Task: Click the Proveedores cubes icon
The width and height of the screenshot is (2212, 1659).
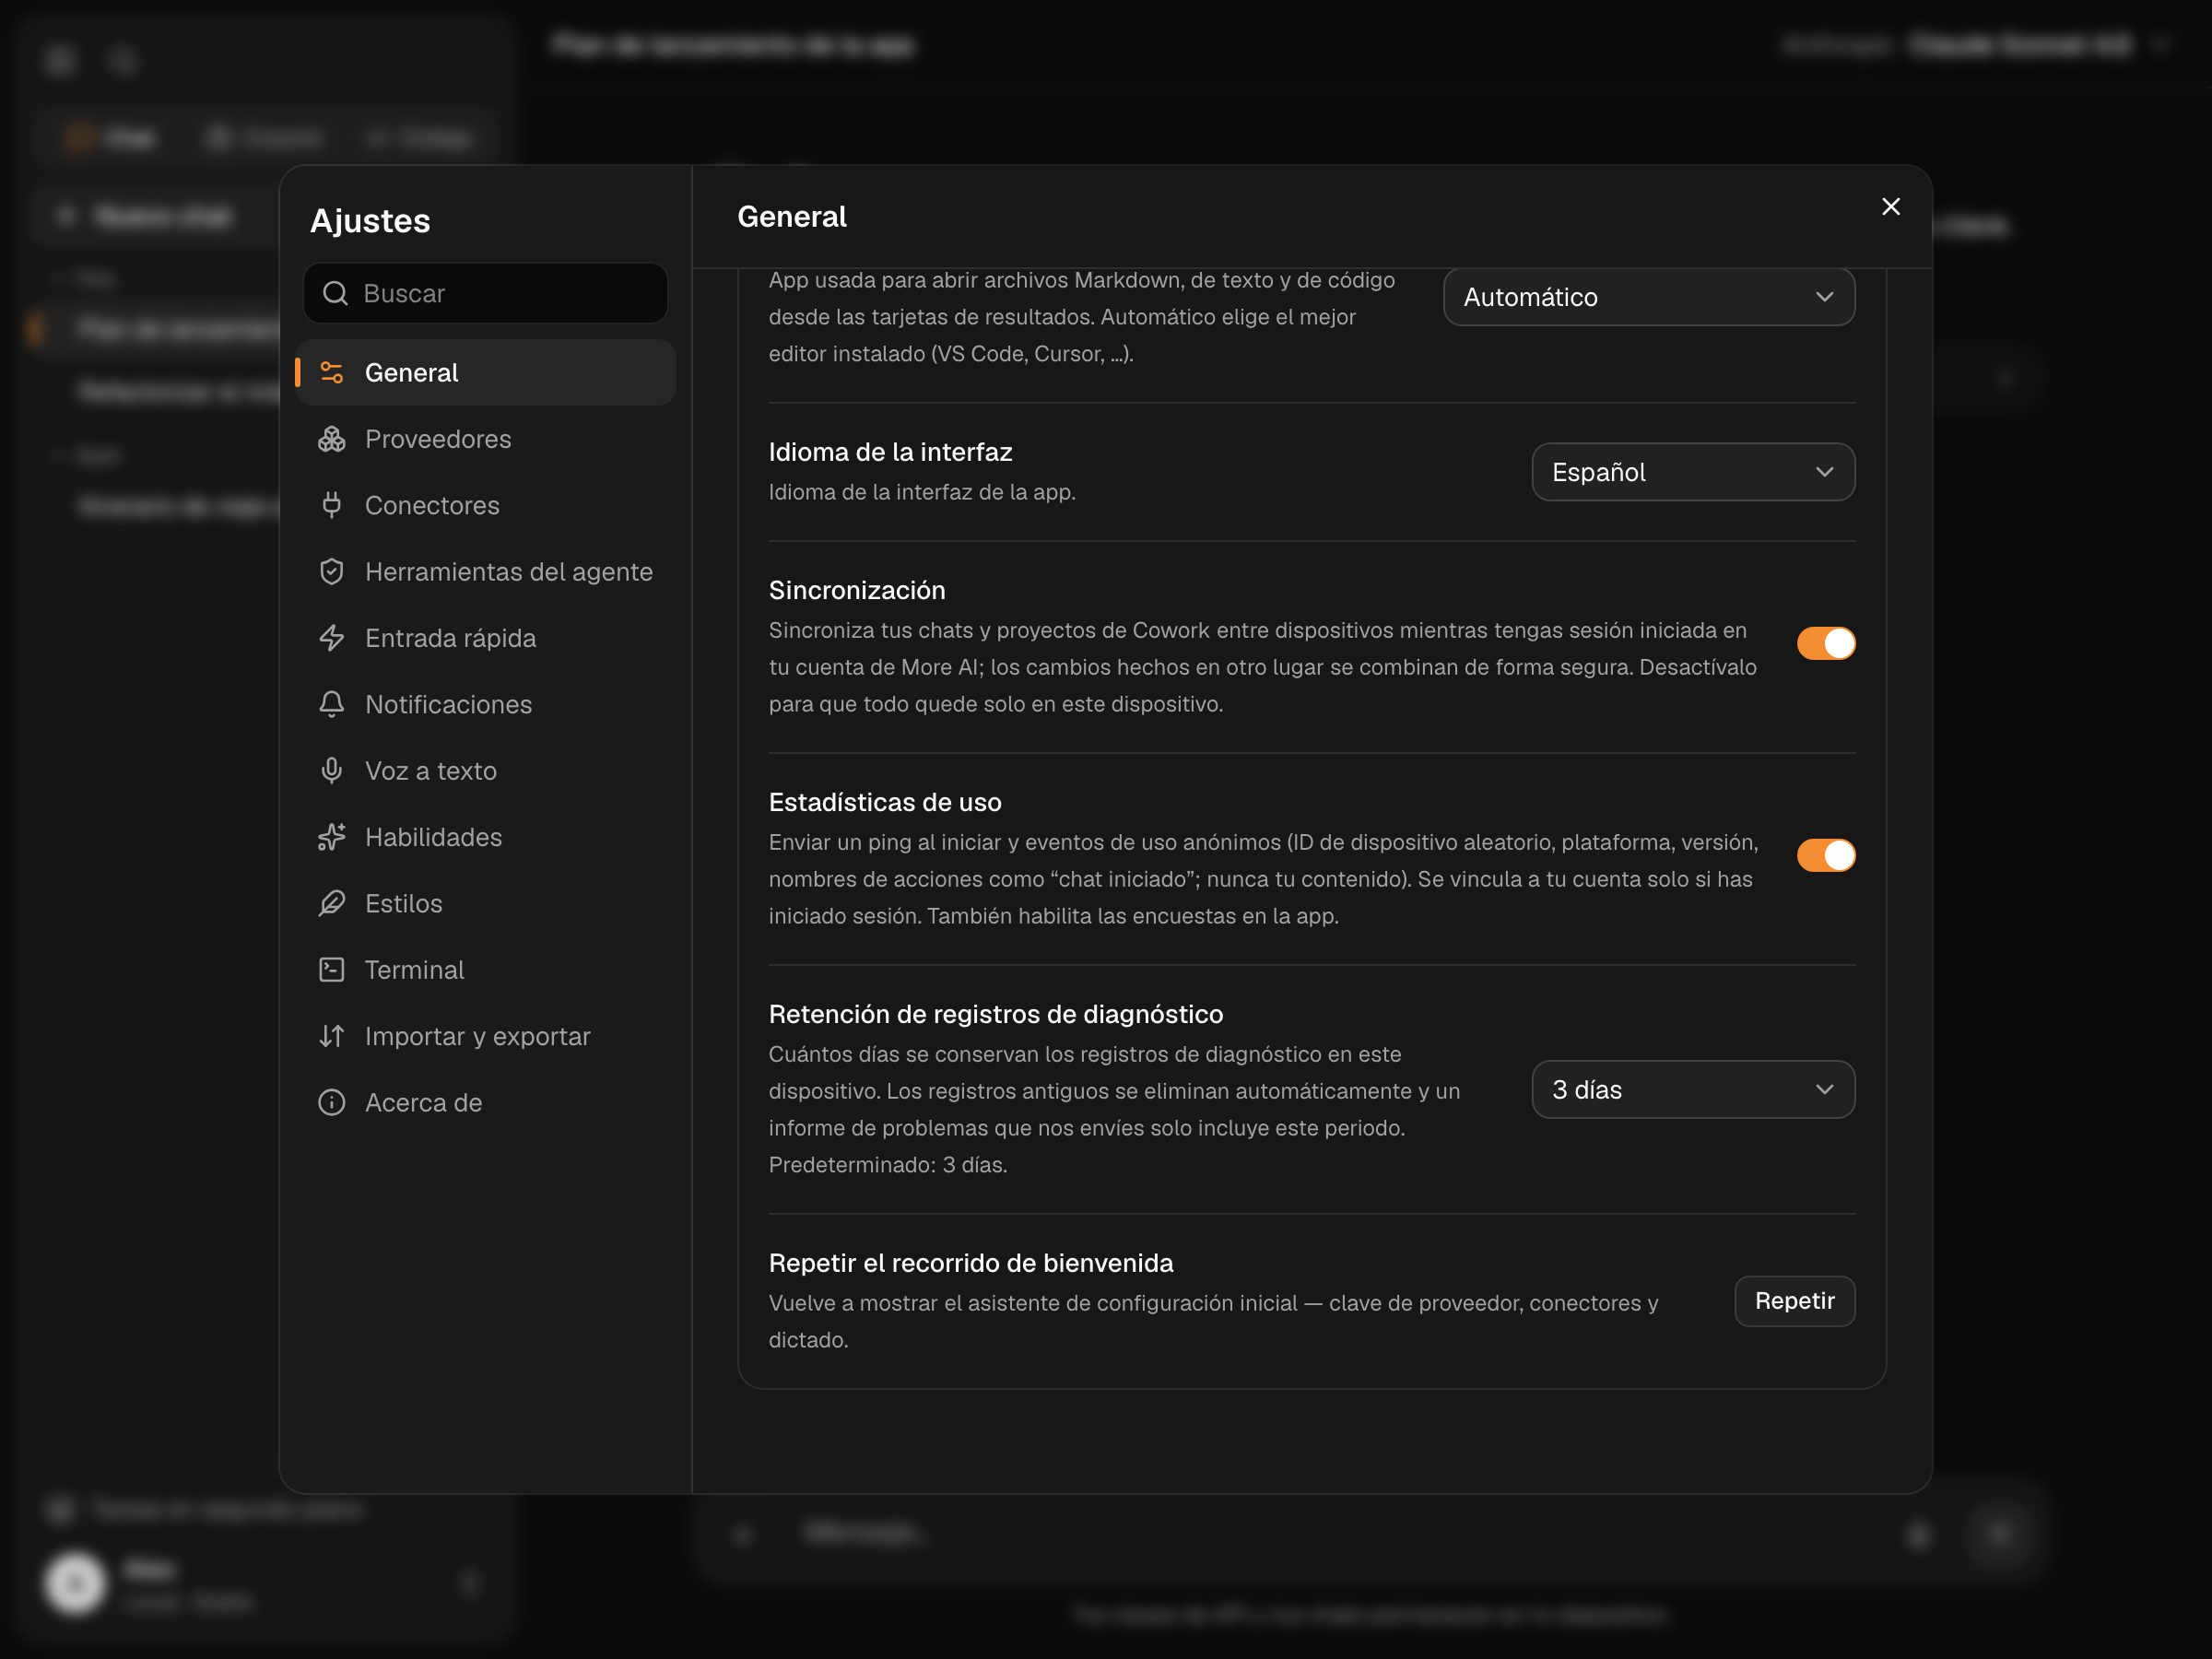Action: pos(331,439)
